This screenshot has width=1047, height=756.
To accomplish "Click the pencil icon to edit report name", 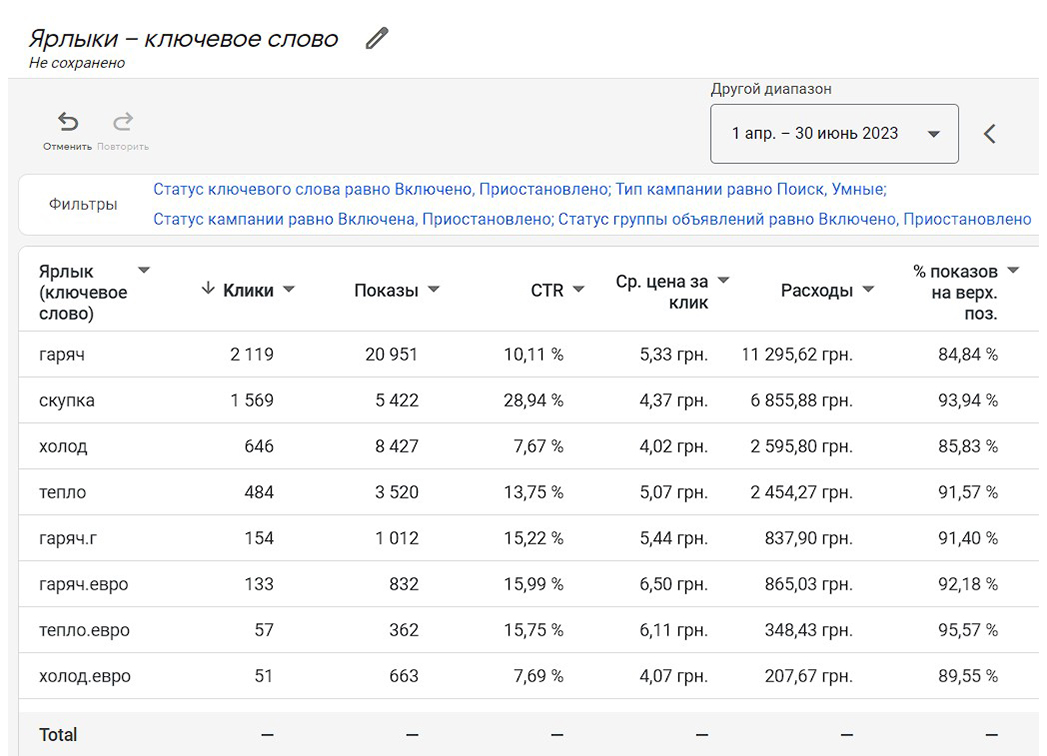I will 377,38.
